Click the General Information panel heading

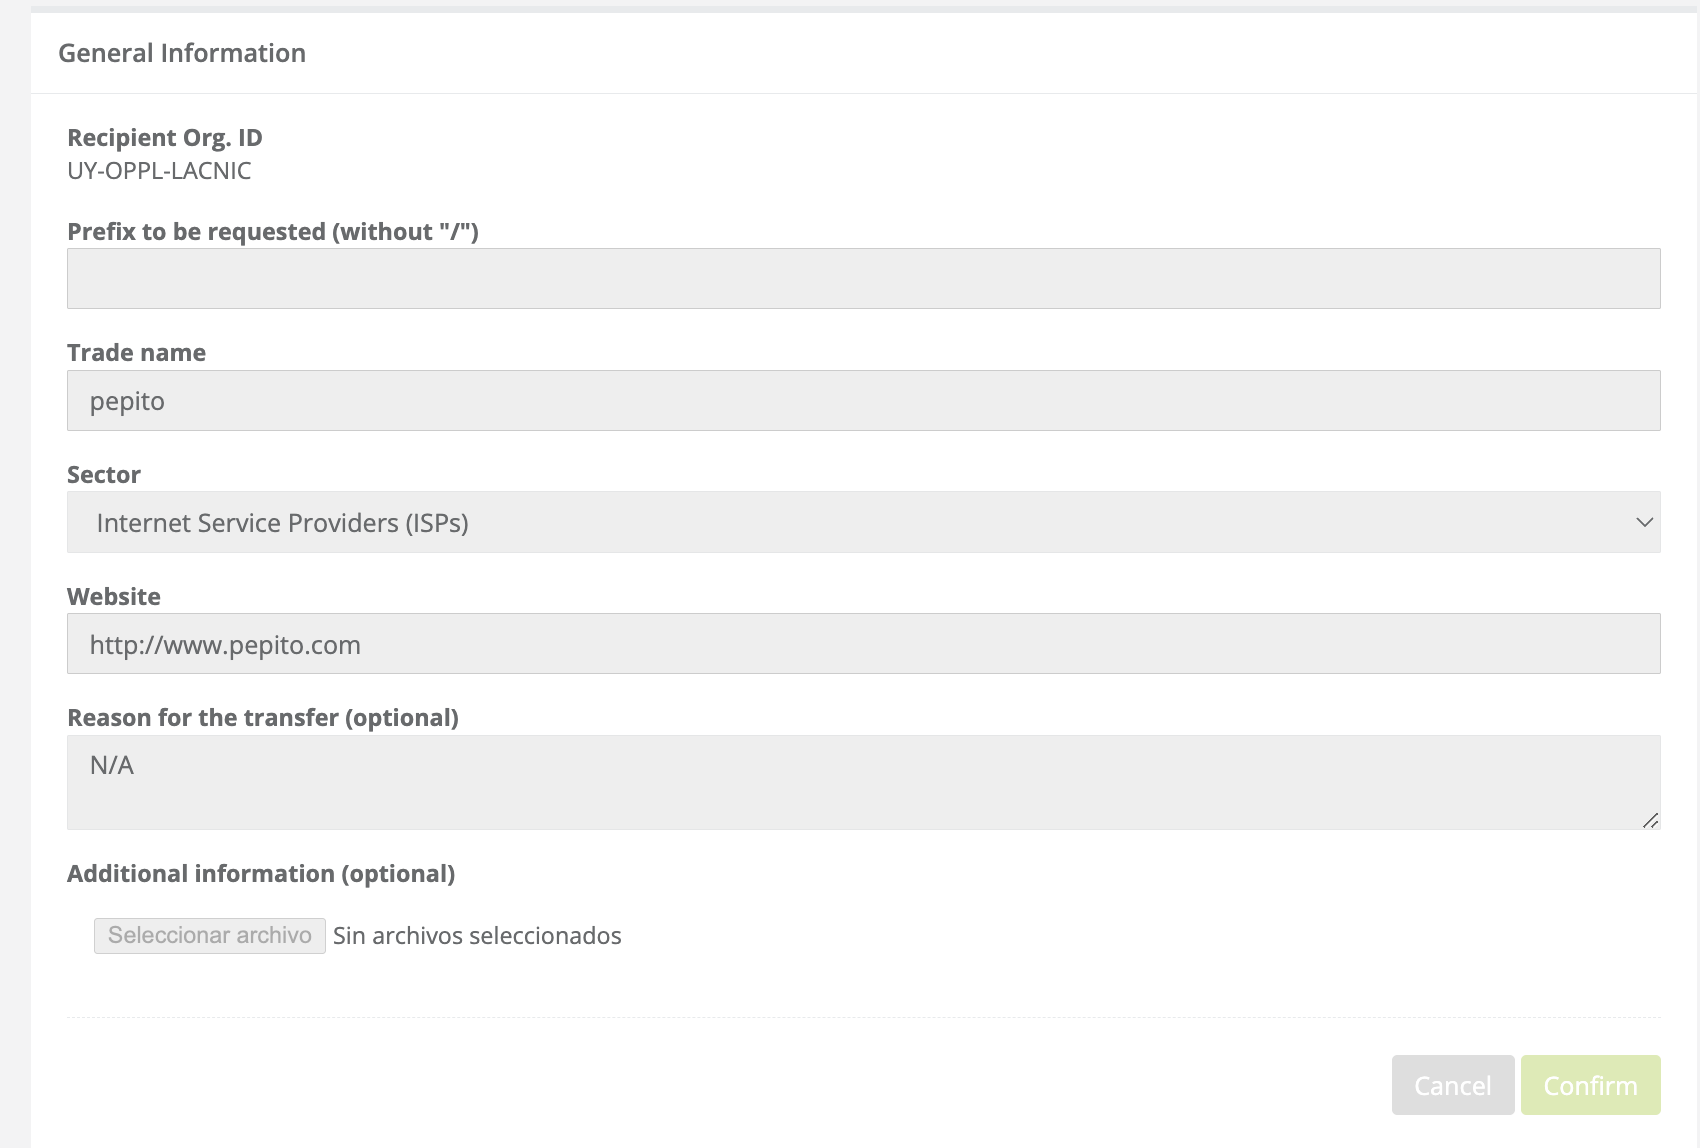pyautogui.click(x=182, y=53)
